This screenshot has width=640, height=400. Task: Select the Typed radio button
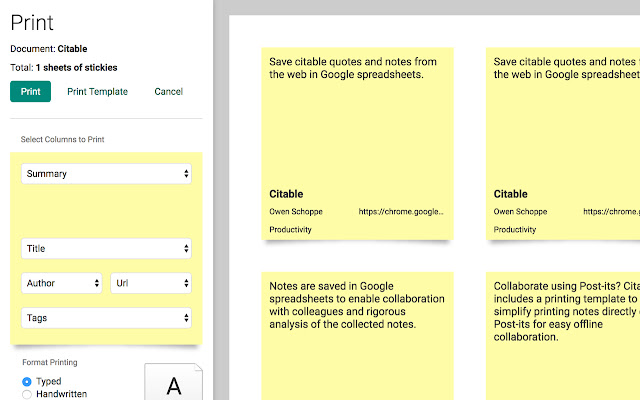[x=27, y=382]
